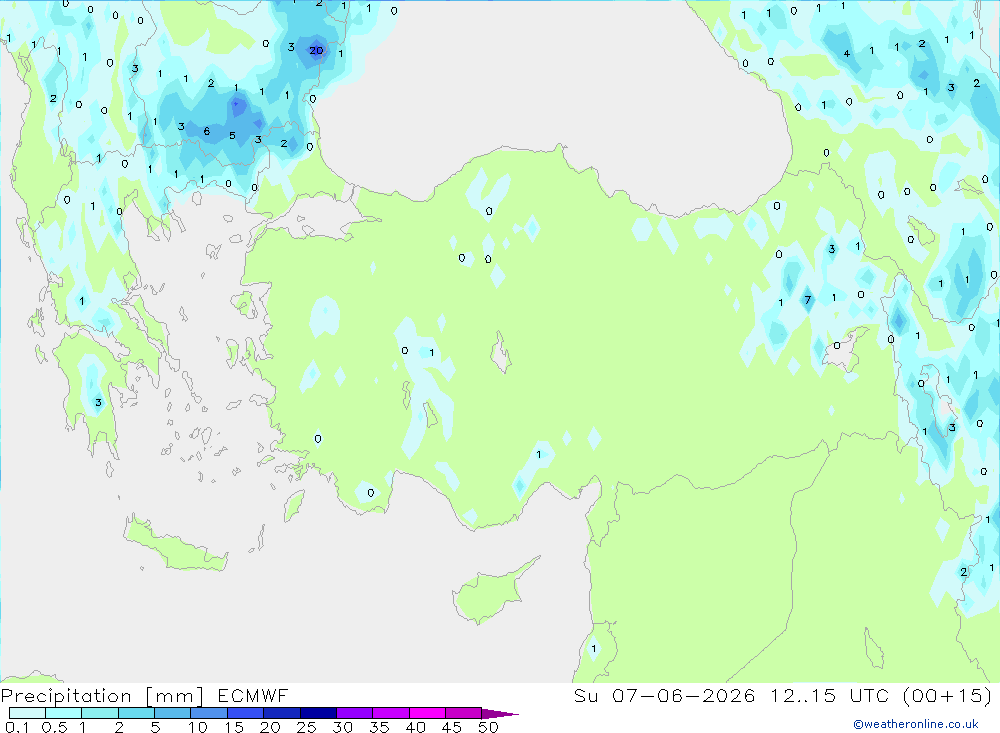Pick the 10–15 mm legend color swatch

click(x=209, y=713)
